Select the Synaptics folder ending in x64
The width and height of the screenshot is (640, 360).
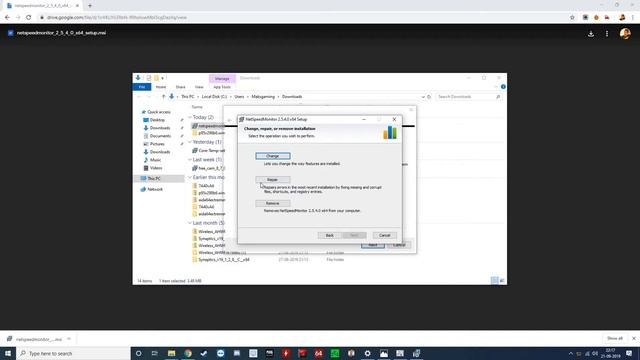(x=224, y=260)
